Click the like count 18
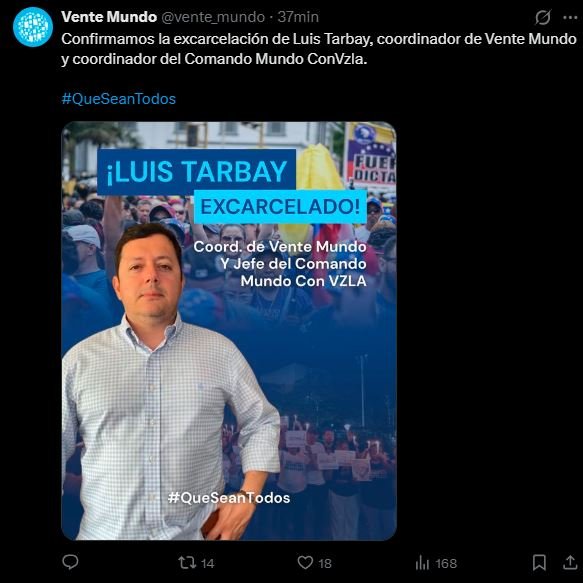The width and height of the screenshot is (583, 583). coord(325,563)
